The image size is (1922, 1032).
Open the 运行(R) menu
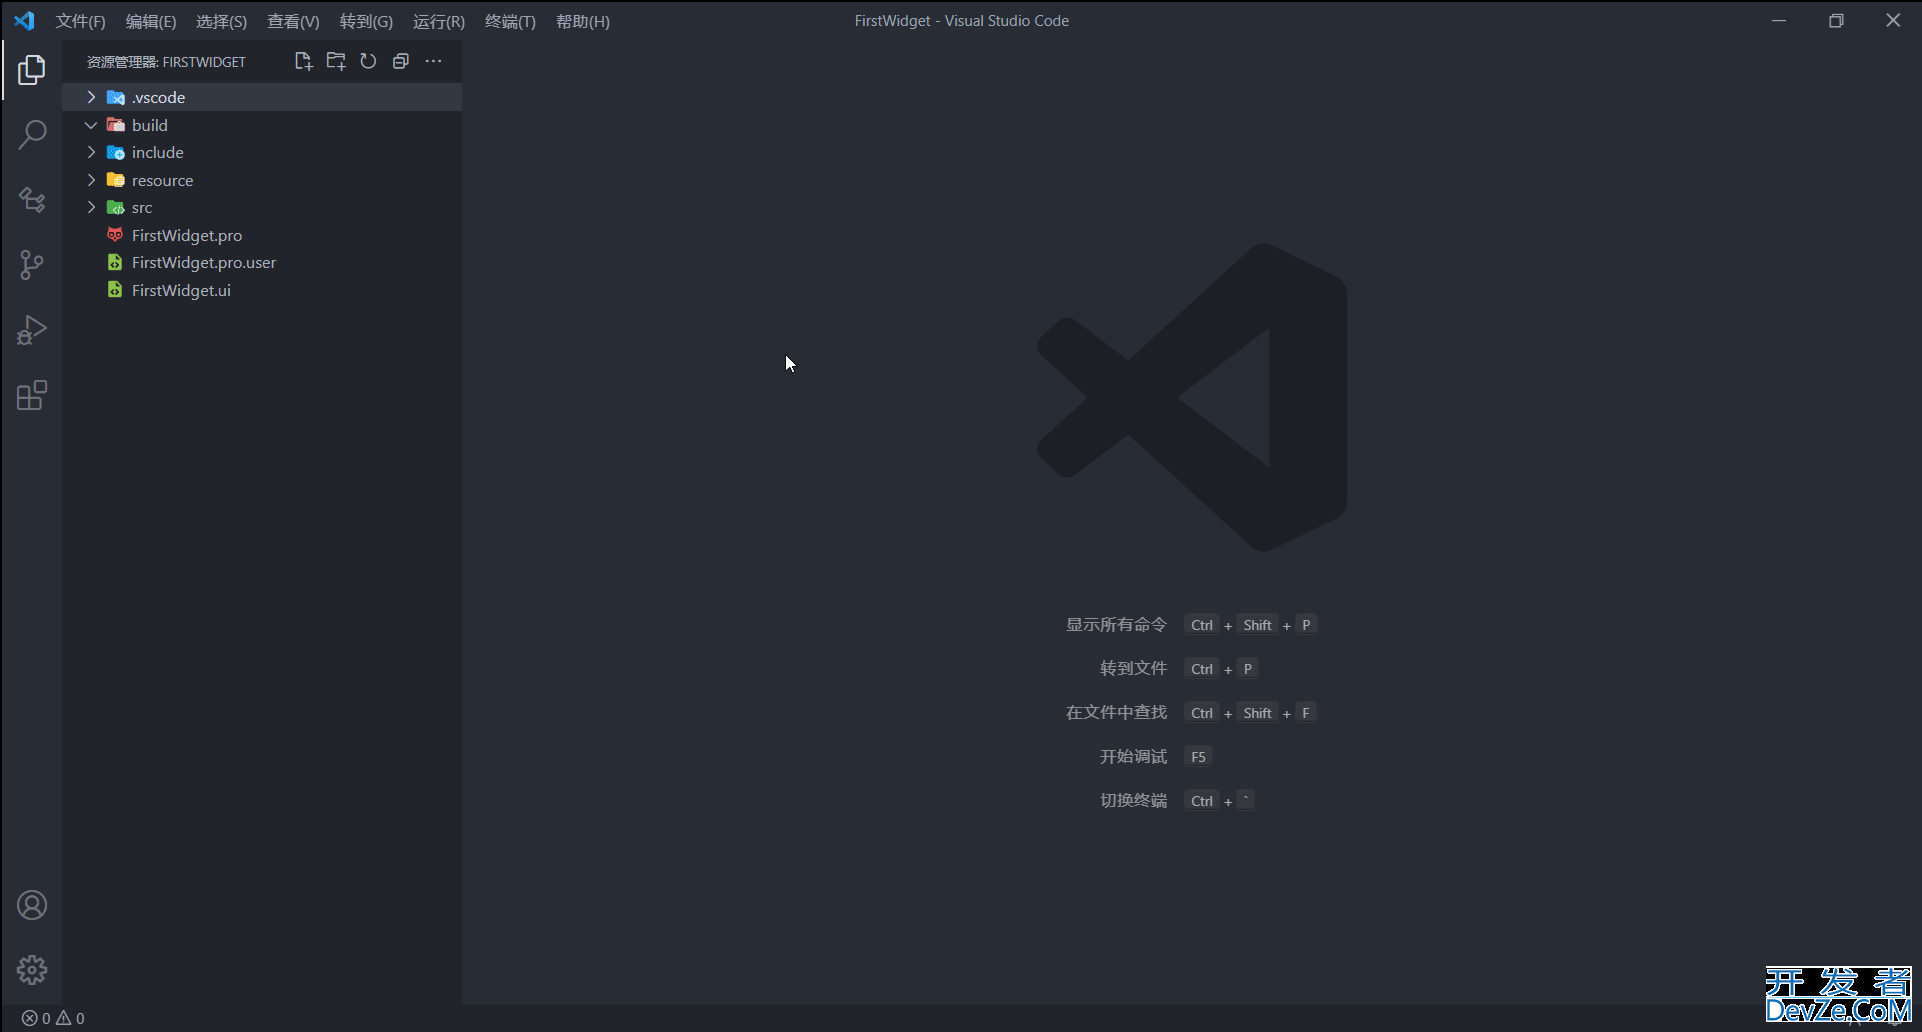point(439,21)
